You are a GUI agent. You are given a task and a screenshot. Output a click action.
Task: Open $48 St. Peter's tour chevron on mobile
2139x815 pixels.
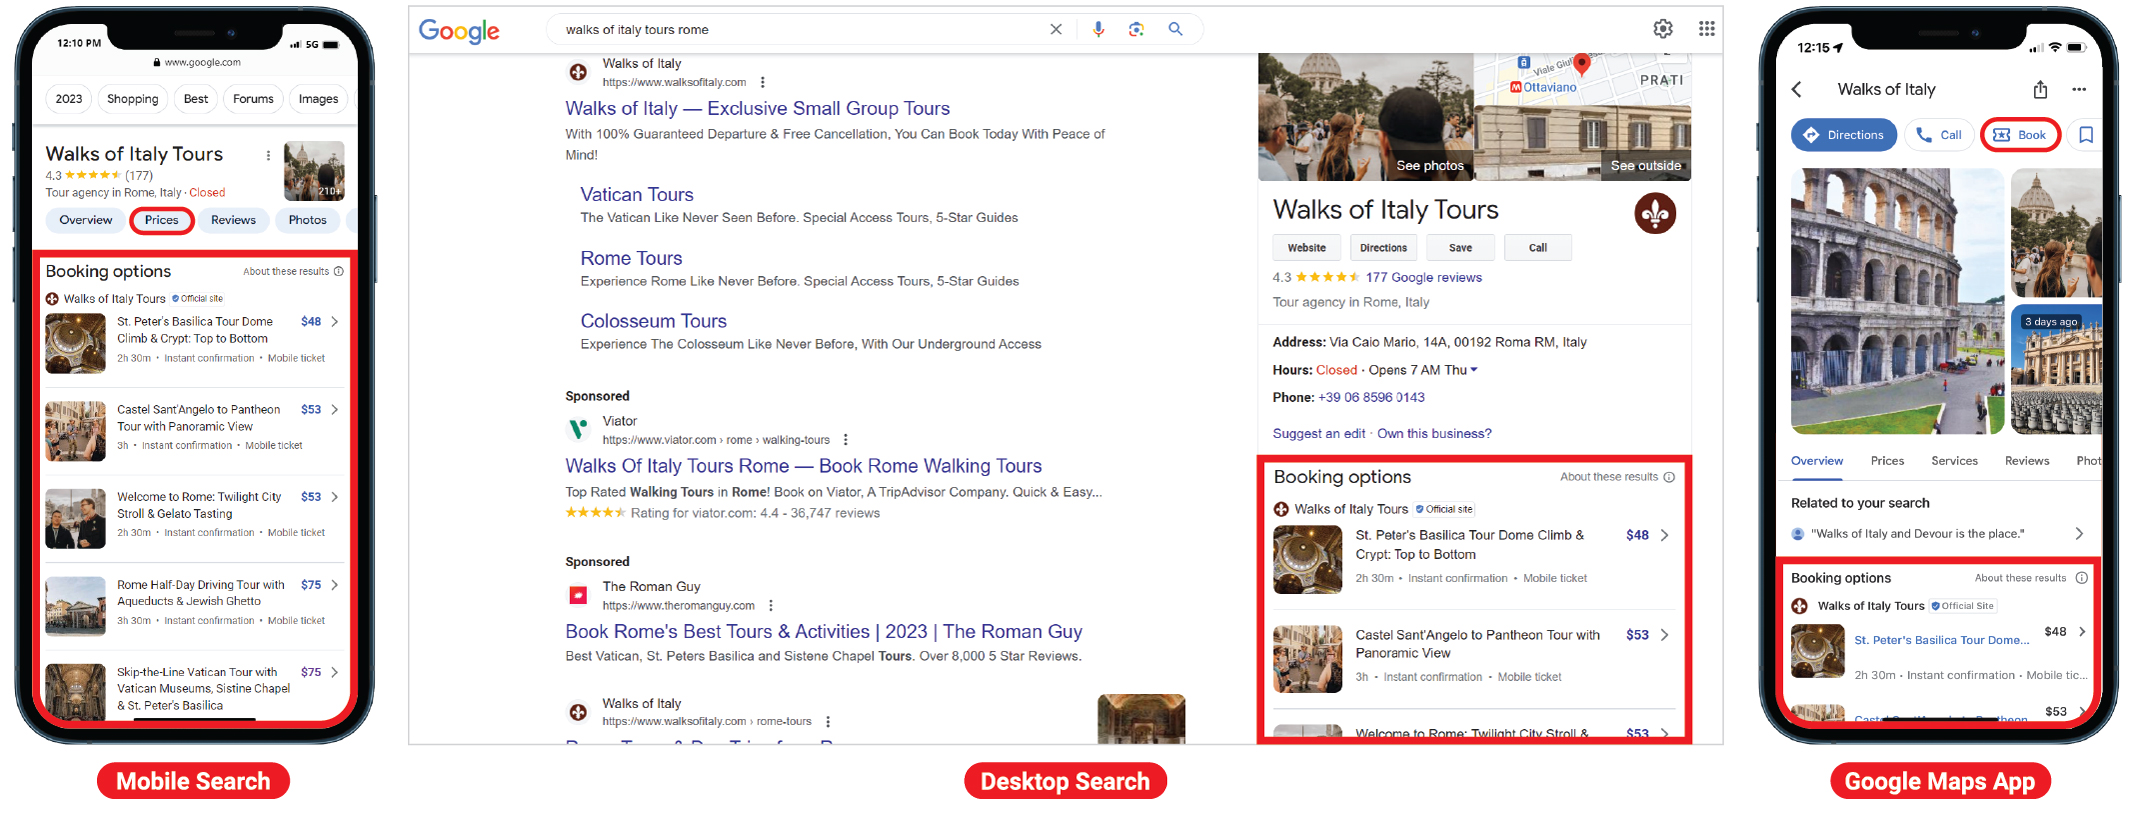(x=334, y=322)
